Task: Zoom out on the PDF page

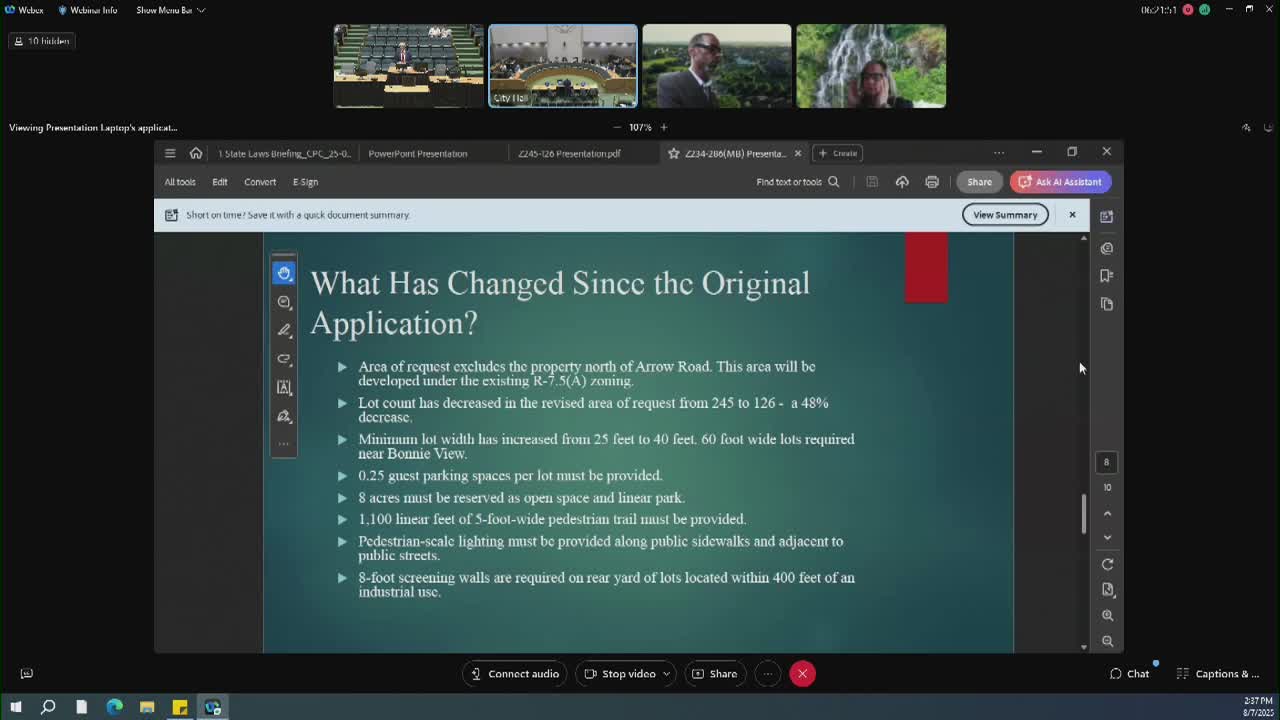Action: point(1107,642)
